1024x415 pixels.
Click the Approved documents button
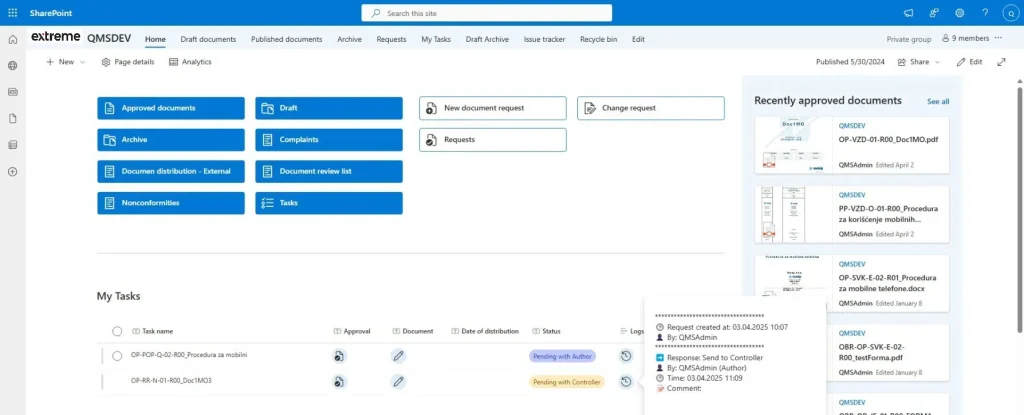pyautogui.click(x=171, y=108)
